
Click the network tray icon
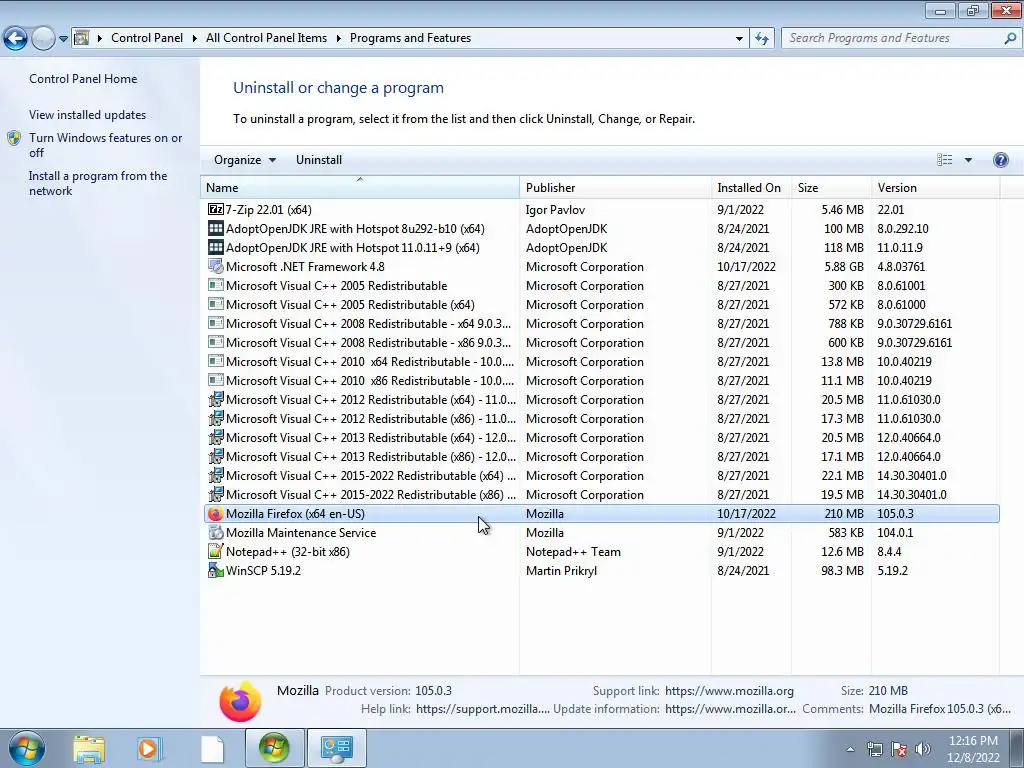pyautogui.click(x=874, y=749)
